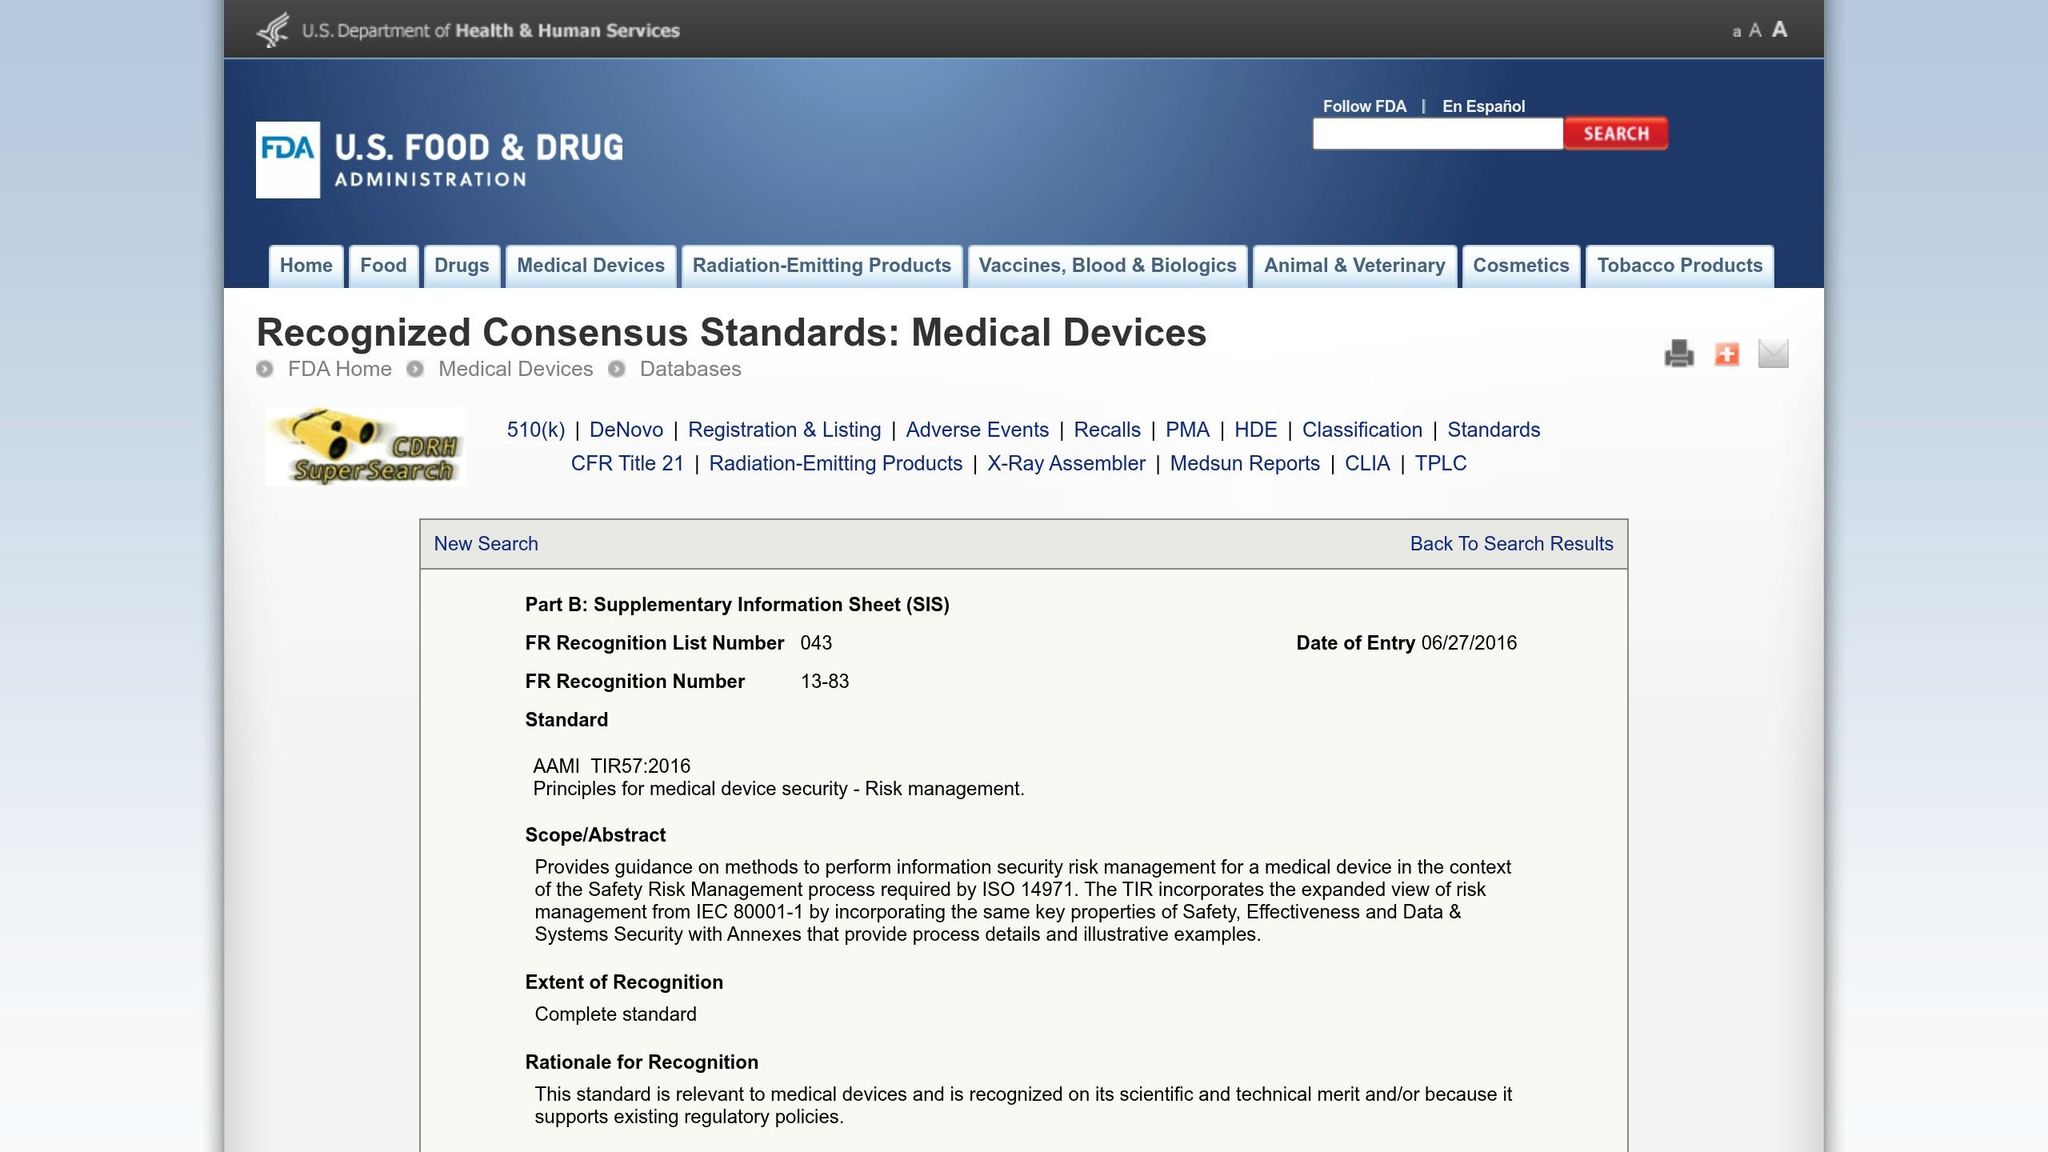Click the red plus share icon
Viewport: 2048px width, 1152px height.
tap(1727, 354)
